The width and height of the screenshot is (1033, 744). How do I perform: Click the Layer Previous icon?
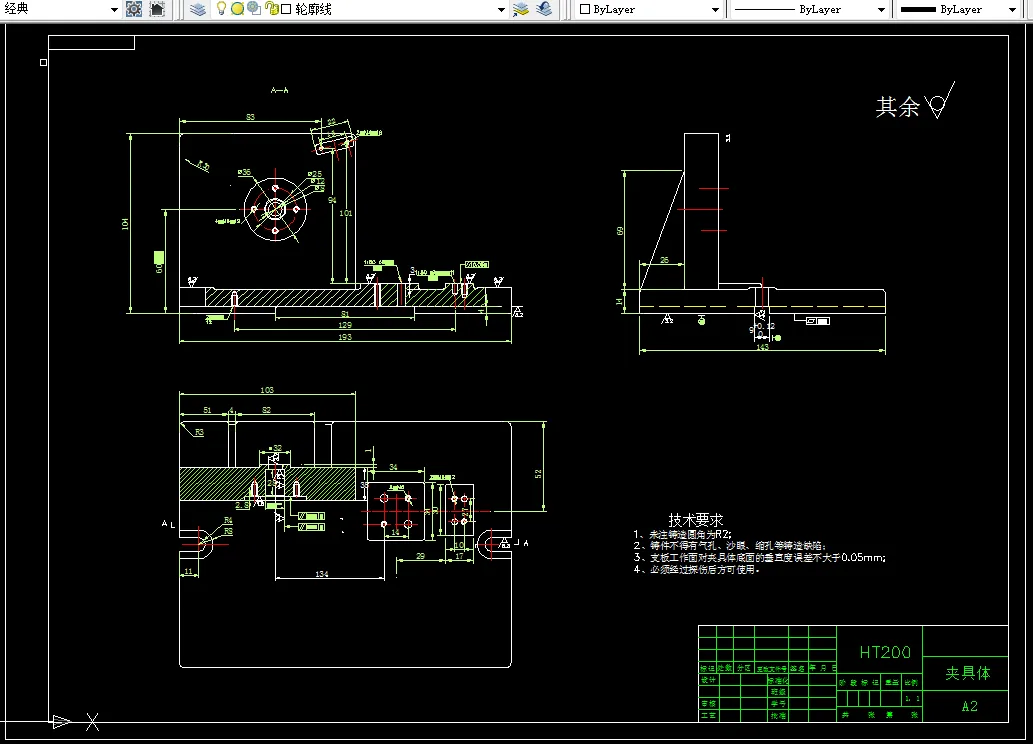pos(544,9)
